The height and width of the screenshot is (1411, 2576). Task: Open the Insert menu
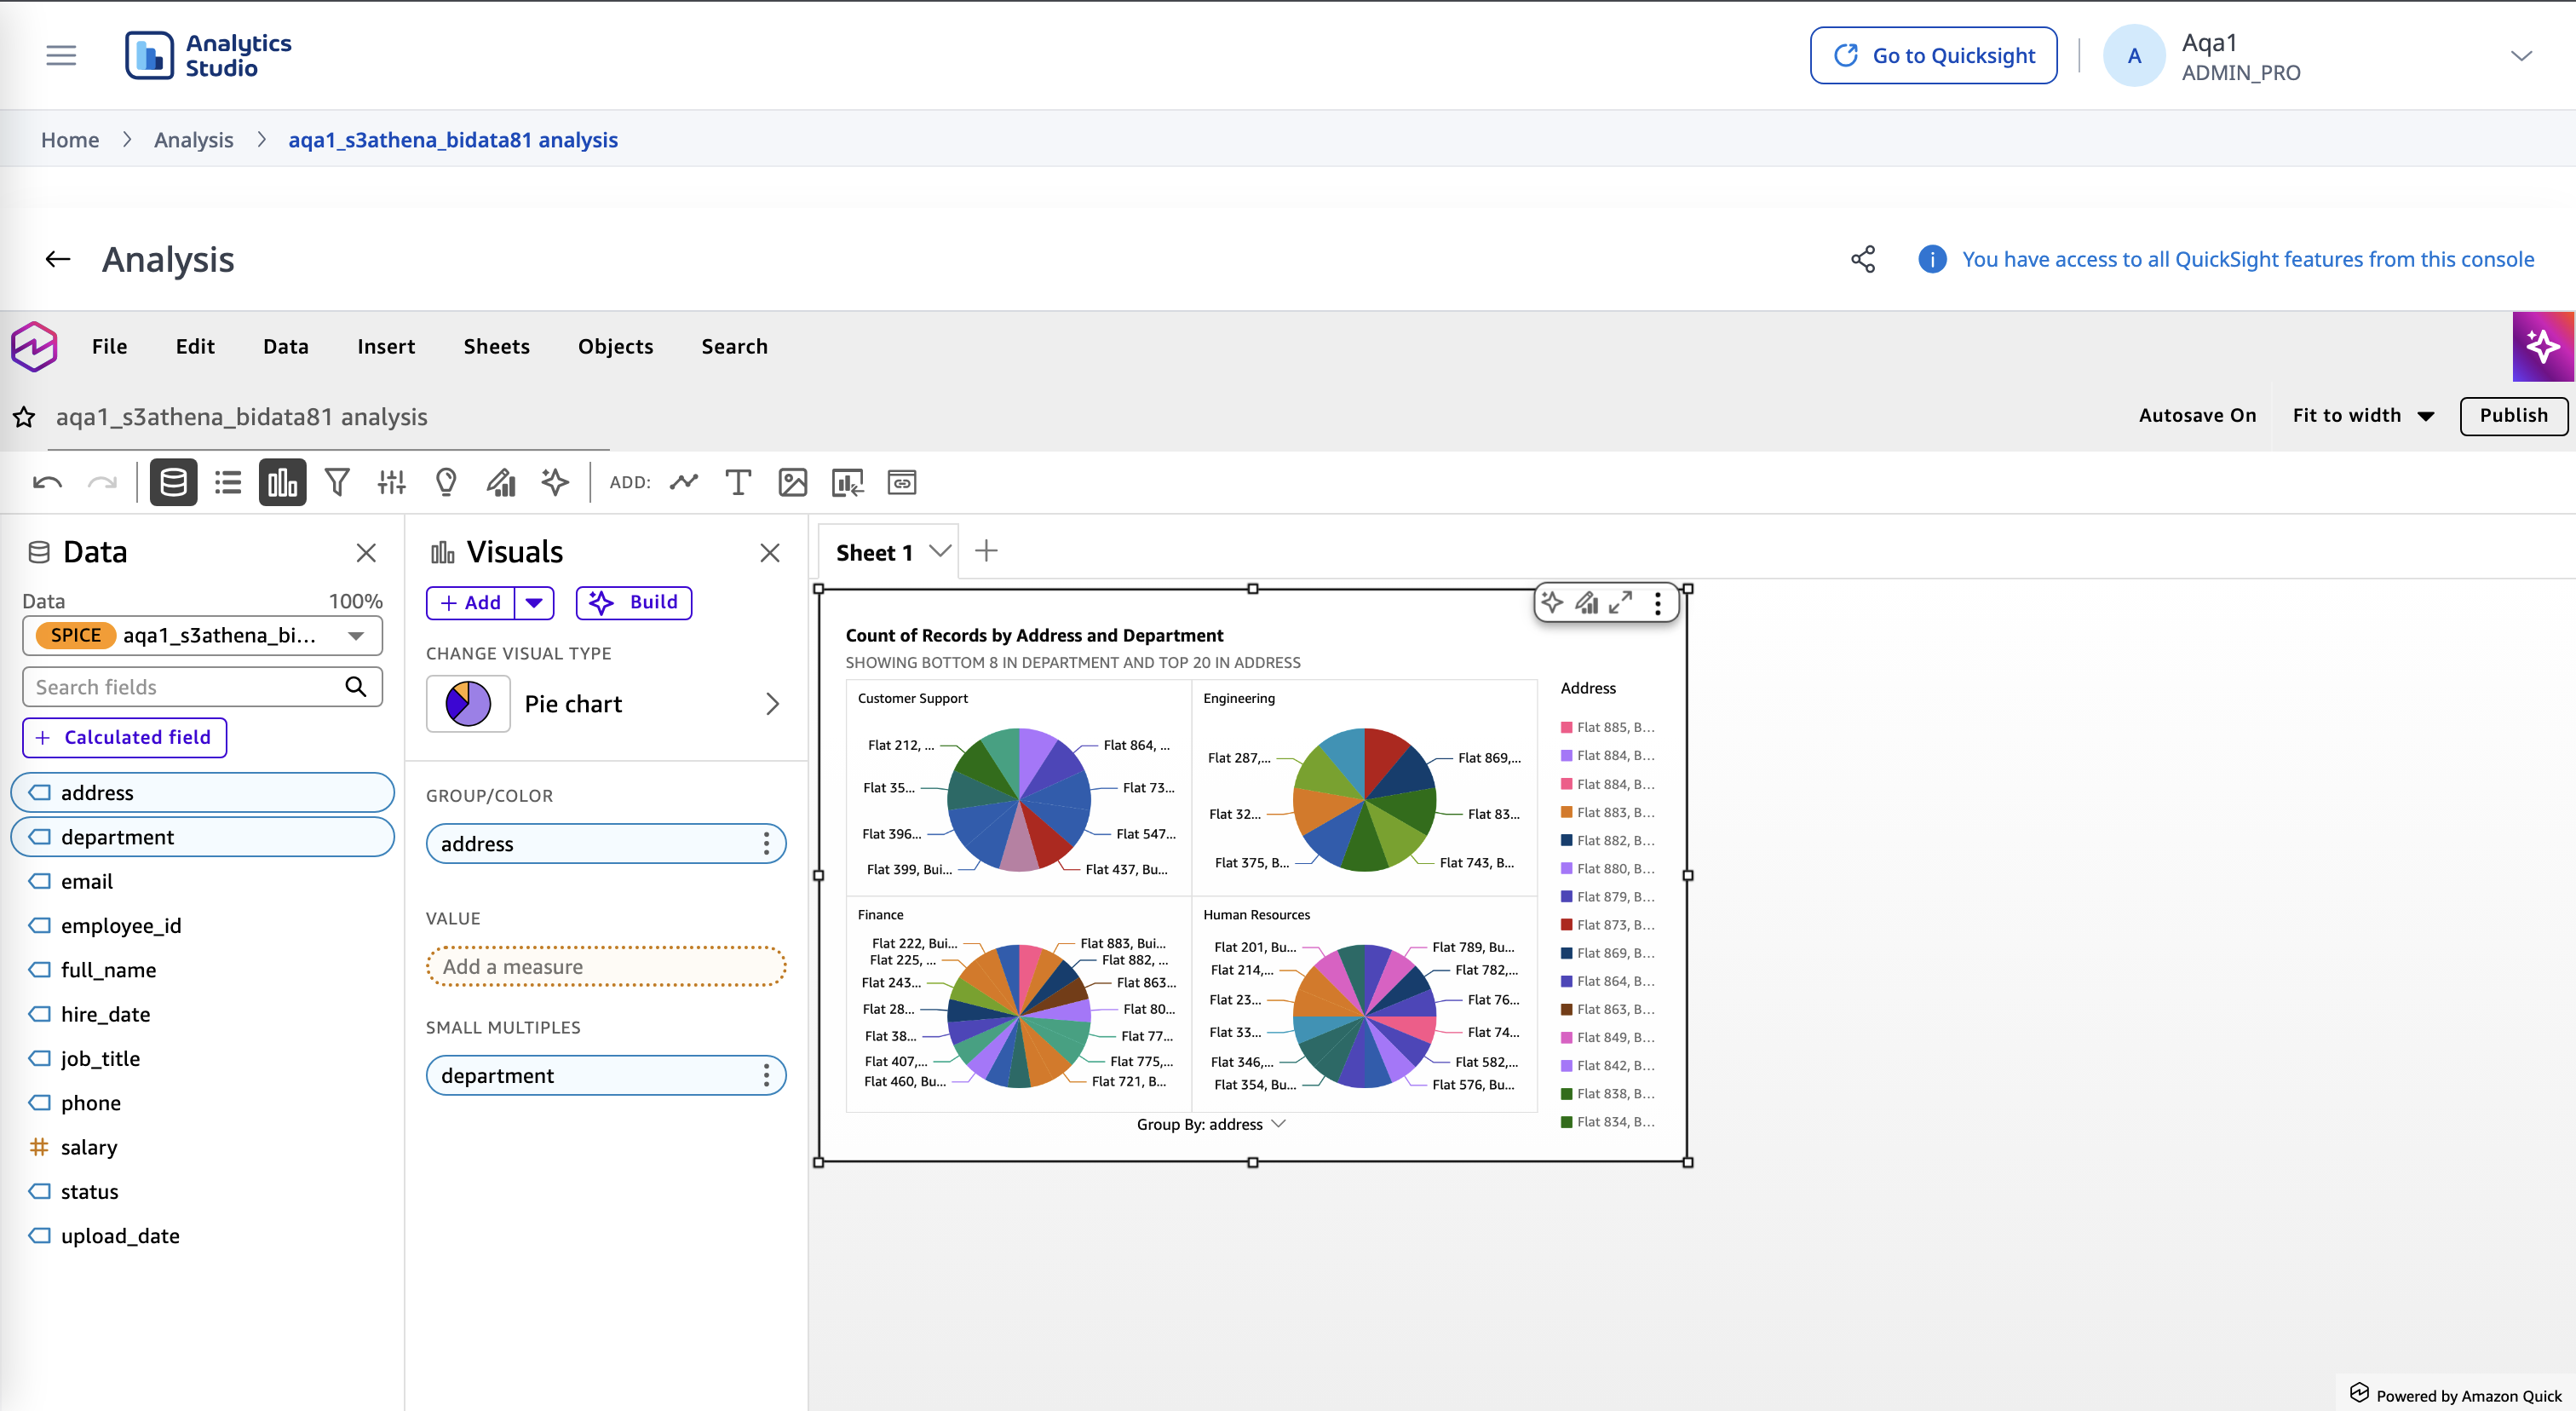pyautogui.click(x=386, y=347)
